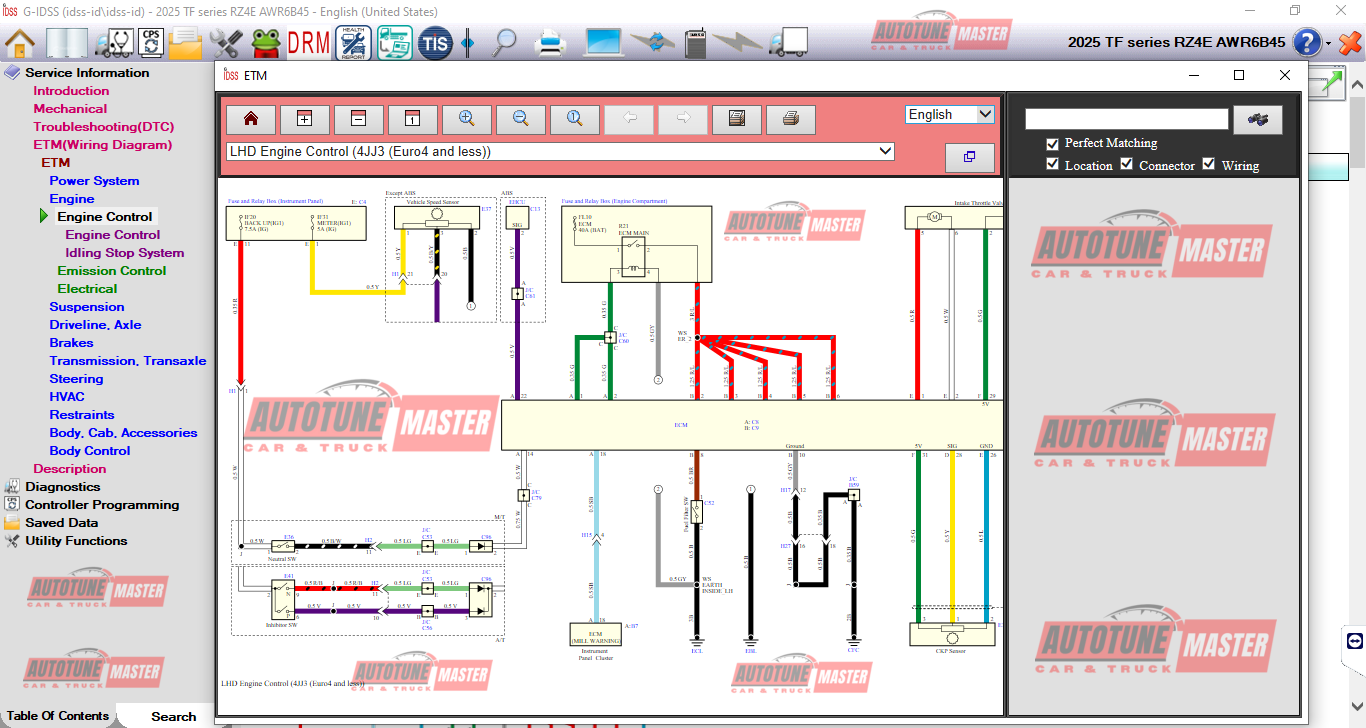The width and height of the screenshot is (1366, 728).
Task: Print the wiring diagram from ETM toolbar
Action: pyautogui.click(x=791, y=119)
